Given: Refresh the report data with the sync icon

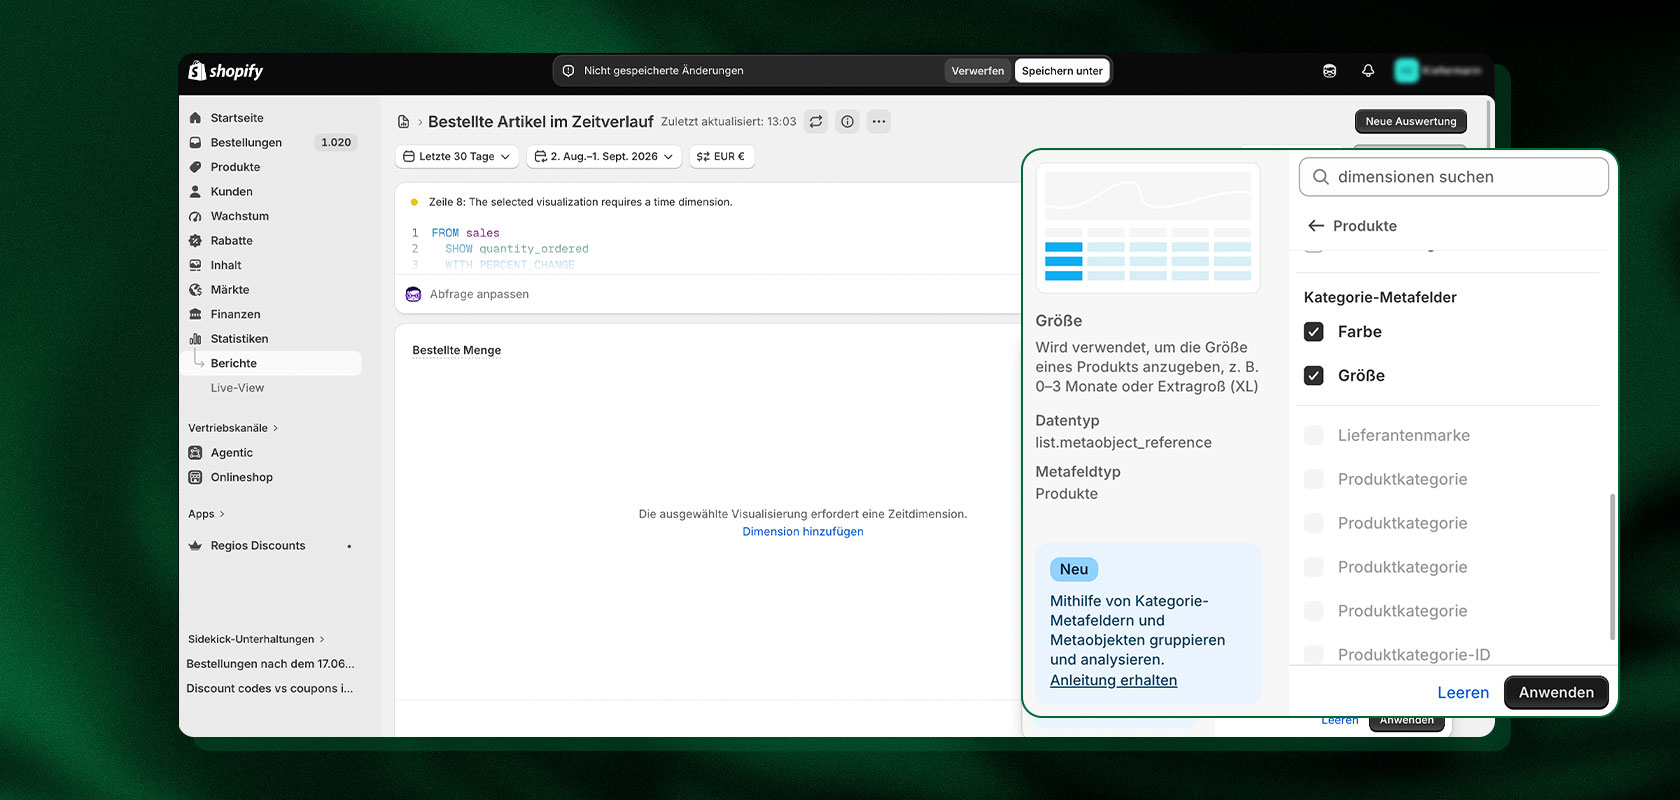Looking at the screenshot, I should [816, 122].
